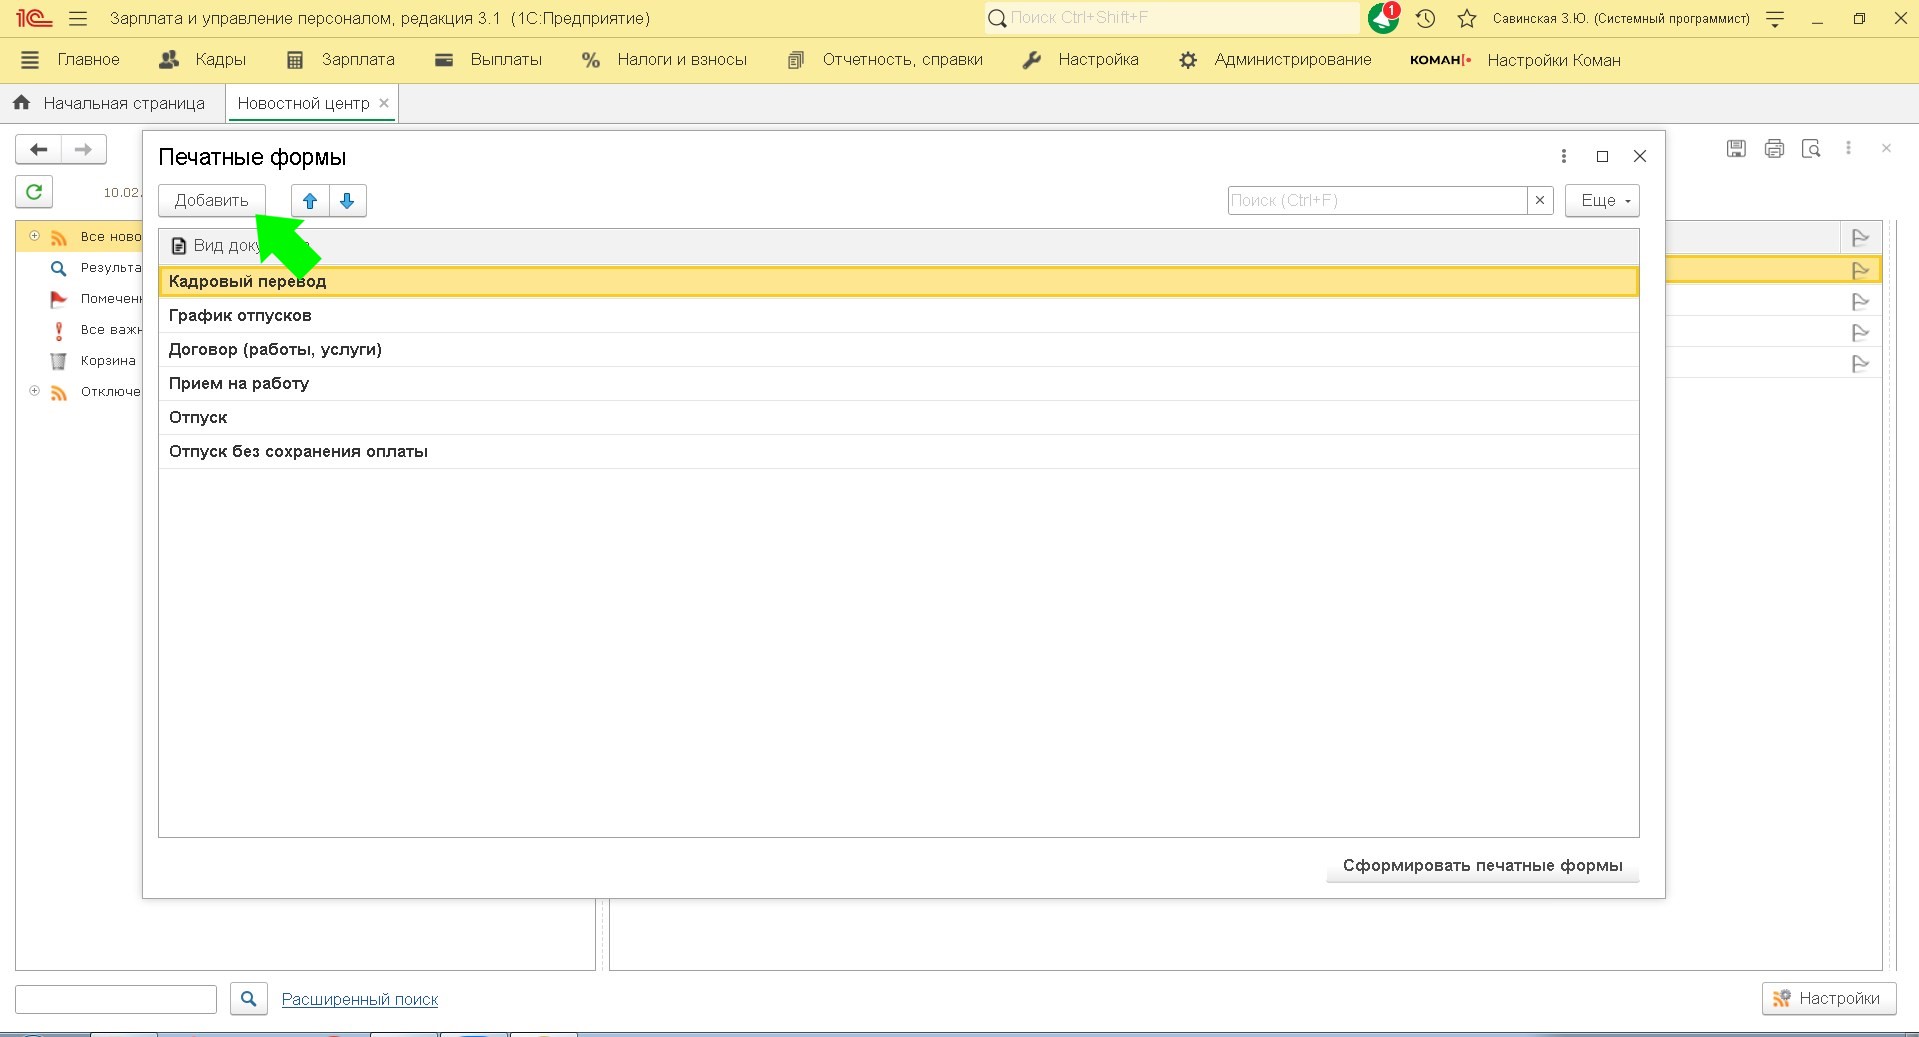Click the green refresh icon
1919x1037 pixels.
[34, 192]
